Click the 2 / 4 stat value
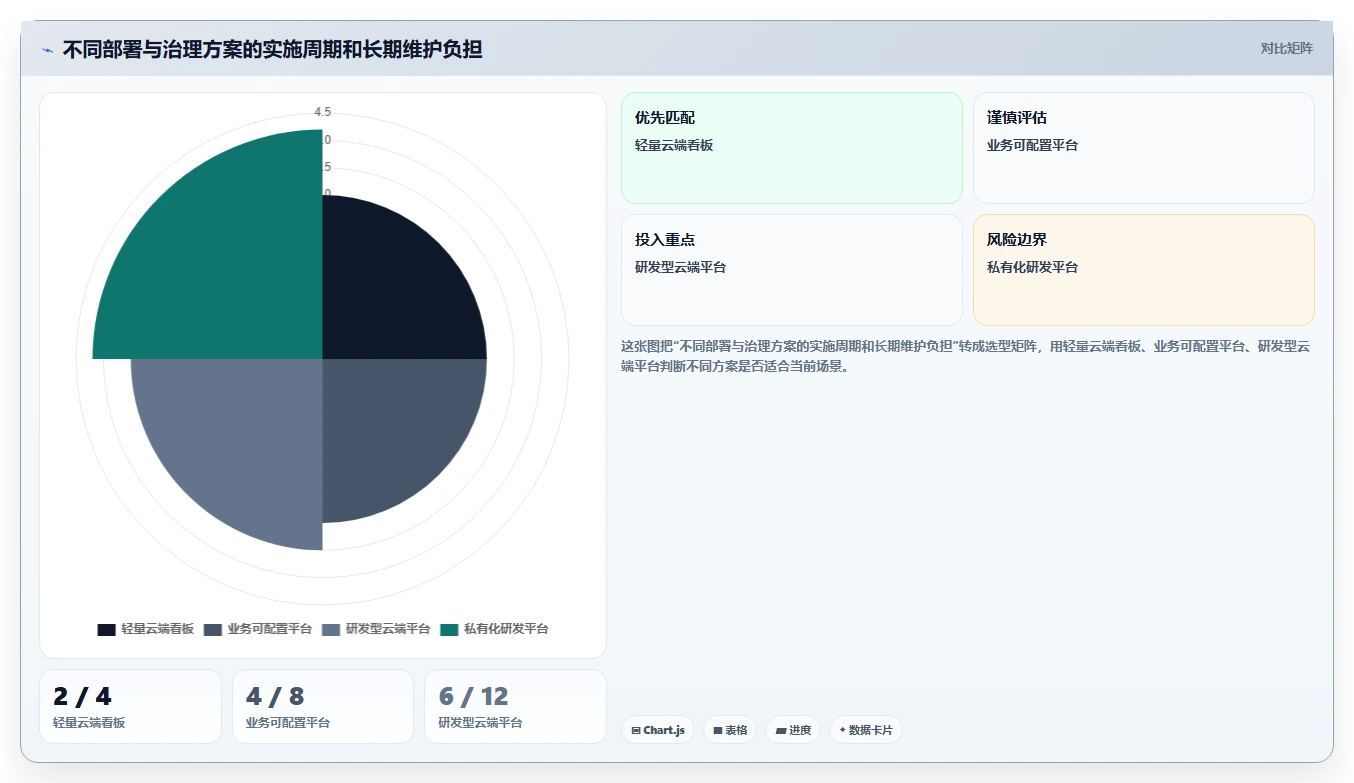The height and width of the screenshot is (783, 1354). 82,697
